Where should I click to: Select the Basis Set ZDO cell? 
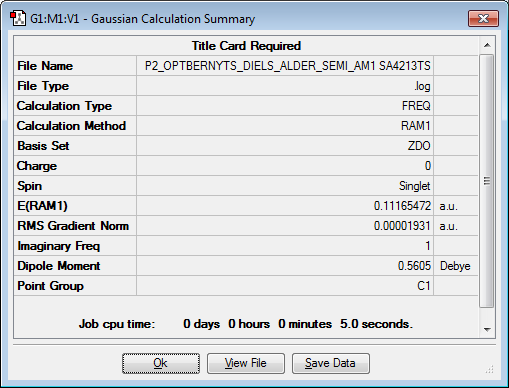[x=285, y=146]
